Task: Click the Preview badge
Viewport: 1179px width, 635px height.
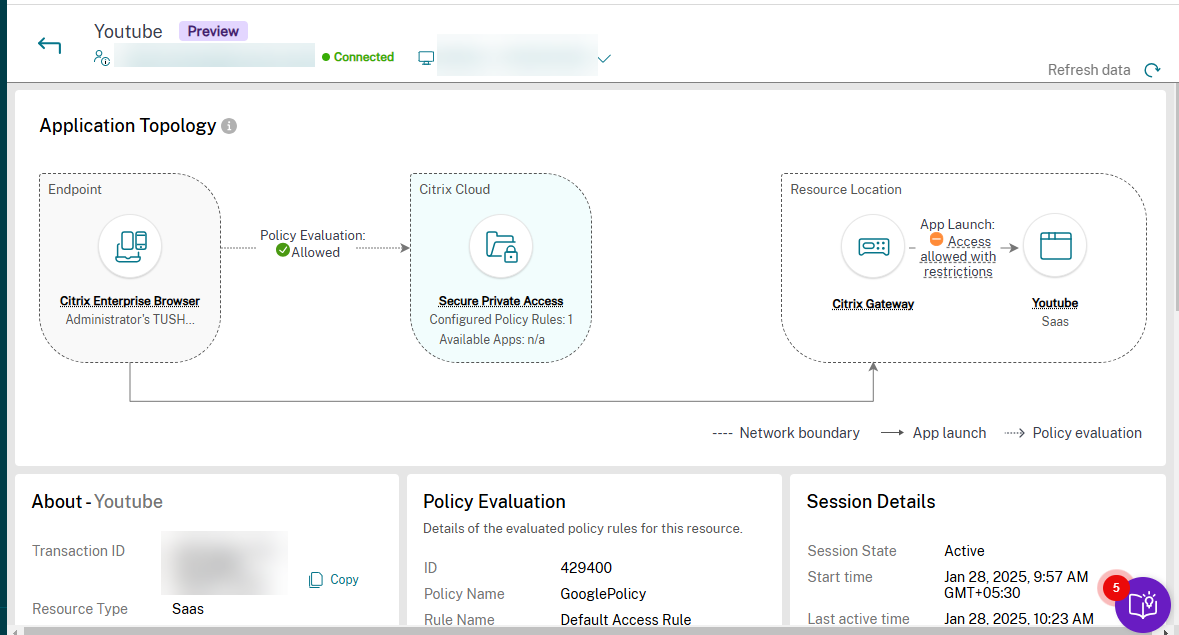Action: [213, 31]
